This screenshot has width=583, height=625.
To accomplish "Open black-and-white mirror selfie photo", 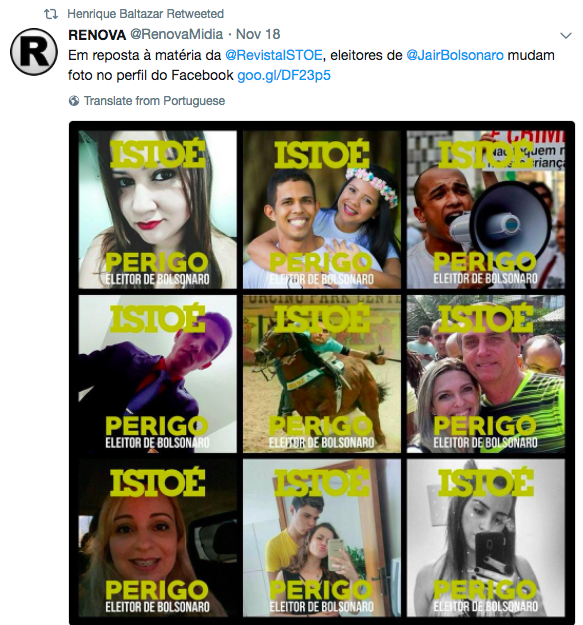I will (486, 538).
